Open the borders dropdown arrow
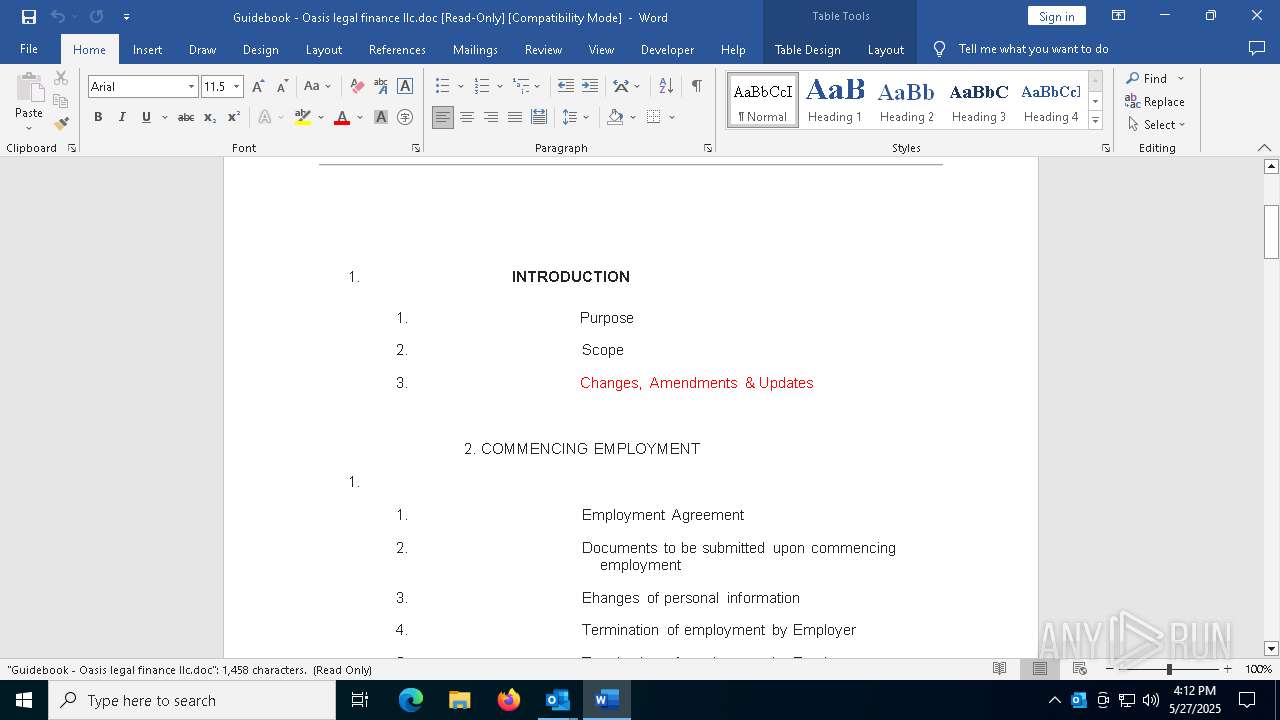Viewport: 1280px width, 720px height. point(672,117)
